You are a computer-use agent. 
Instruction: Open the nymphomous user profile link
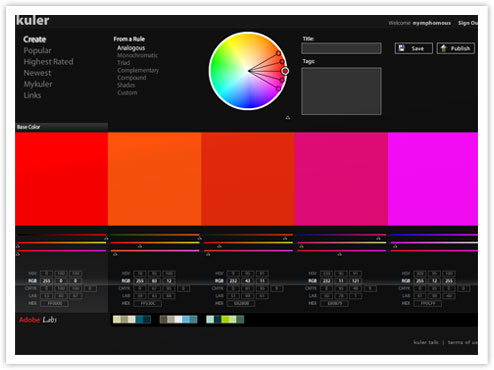pyautogui.click(x=432, y=23)
